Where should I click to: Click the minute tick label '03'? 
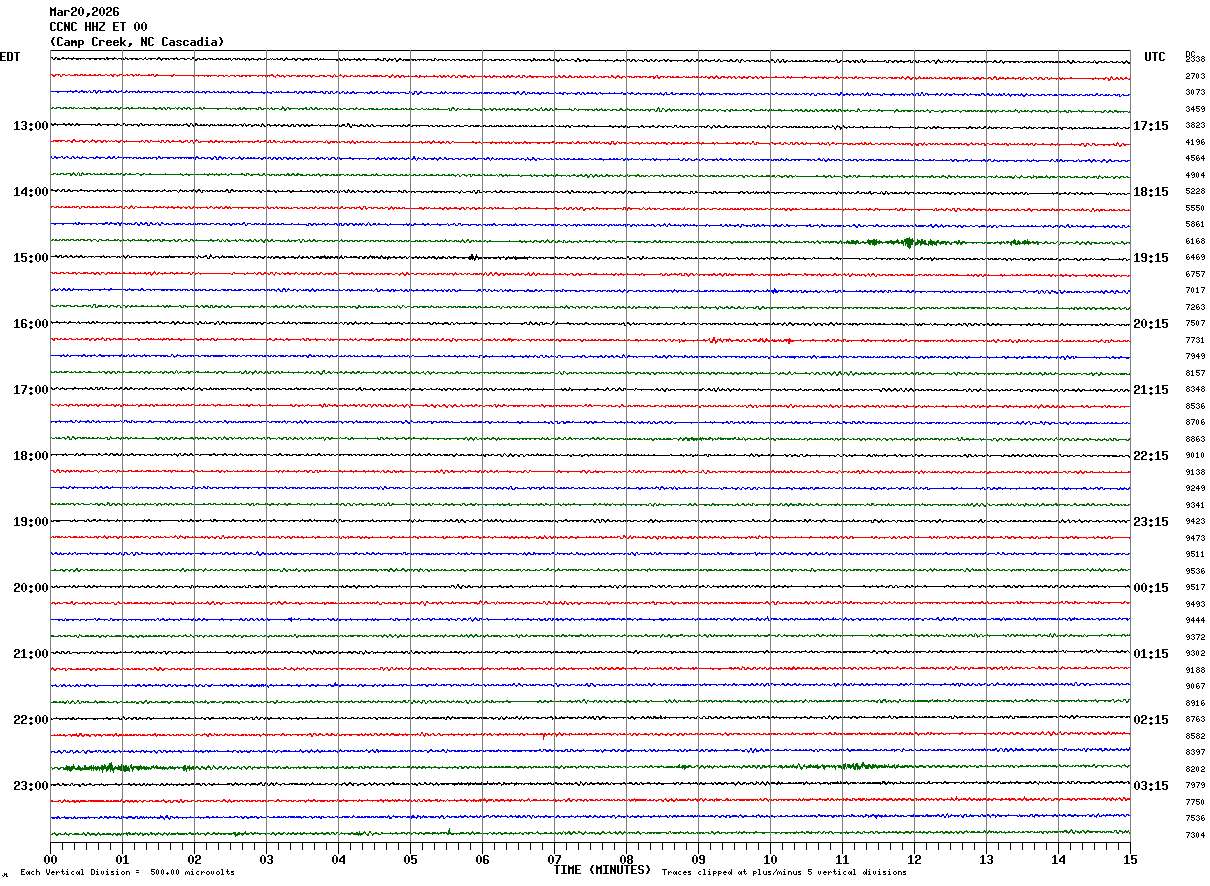click(267, 859)
